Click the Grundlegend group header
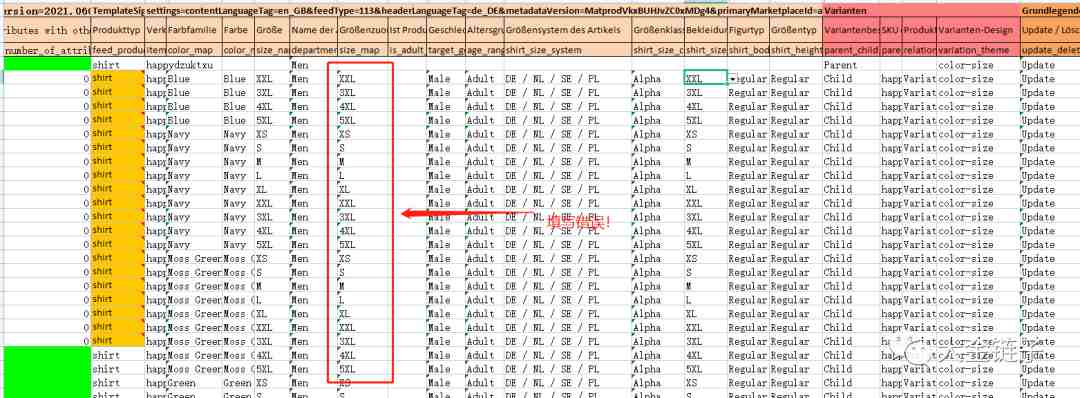 coord(1050,11)
